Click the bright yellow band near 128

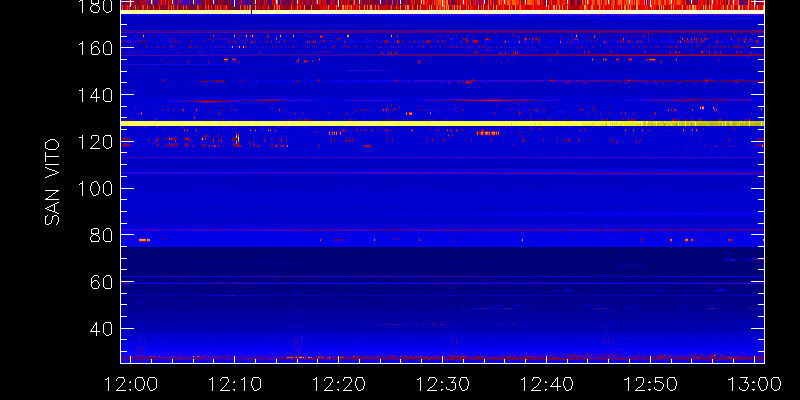[x=442, y=123]
